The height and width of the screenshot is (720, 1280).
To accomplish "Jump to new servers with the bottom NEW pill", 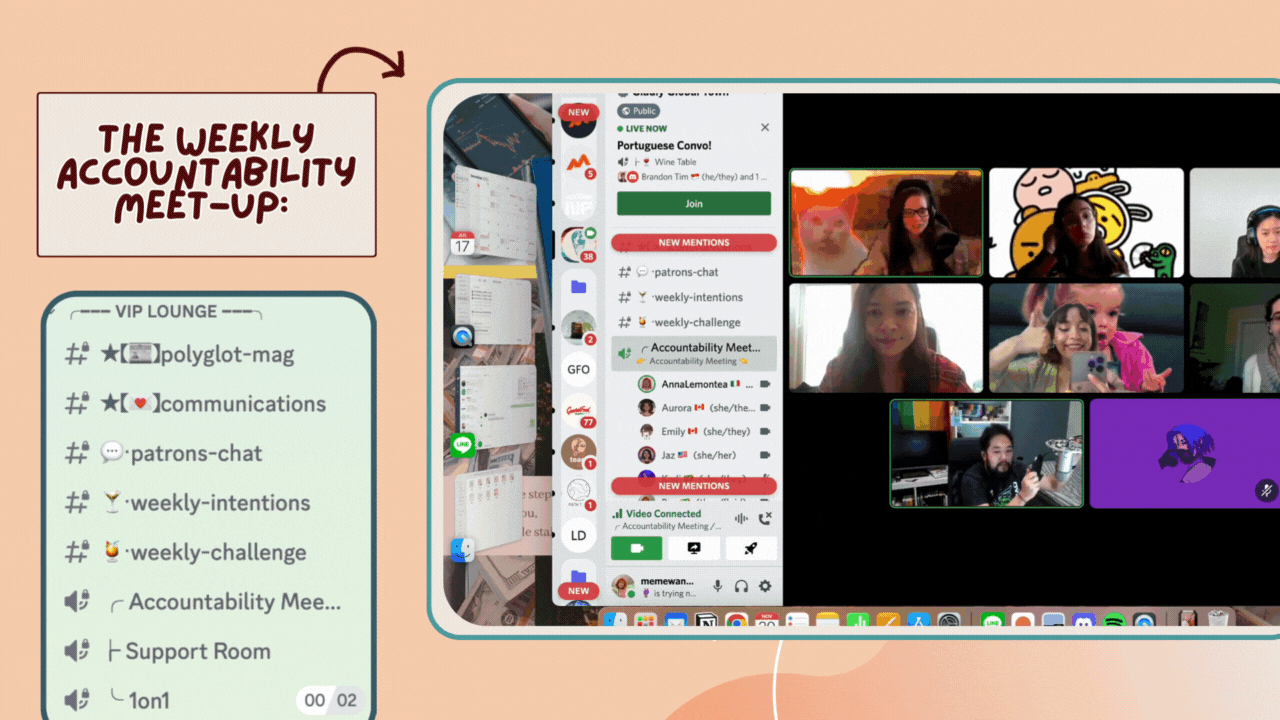I will click(x=579, y=591).
